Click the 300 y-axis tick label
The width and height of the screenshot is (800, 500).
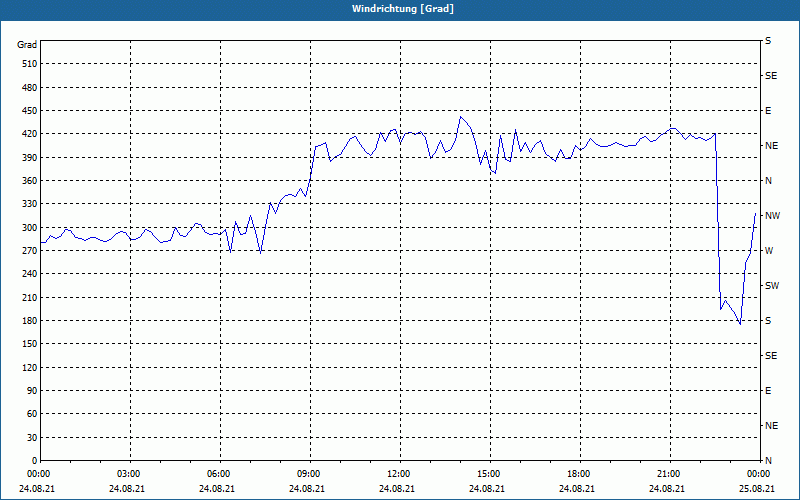[x=30, y=228]
